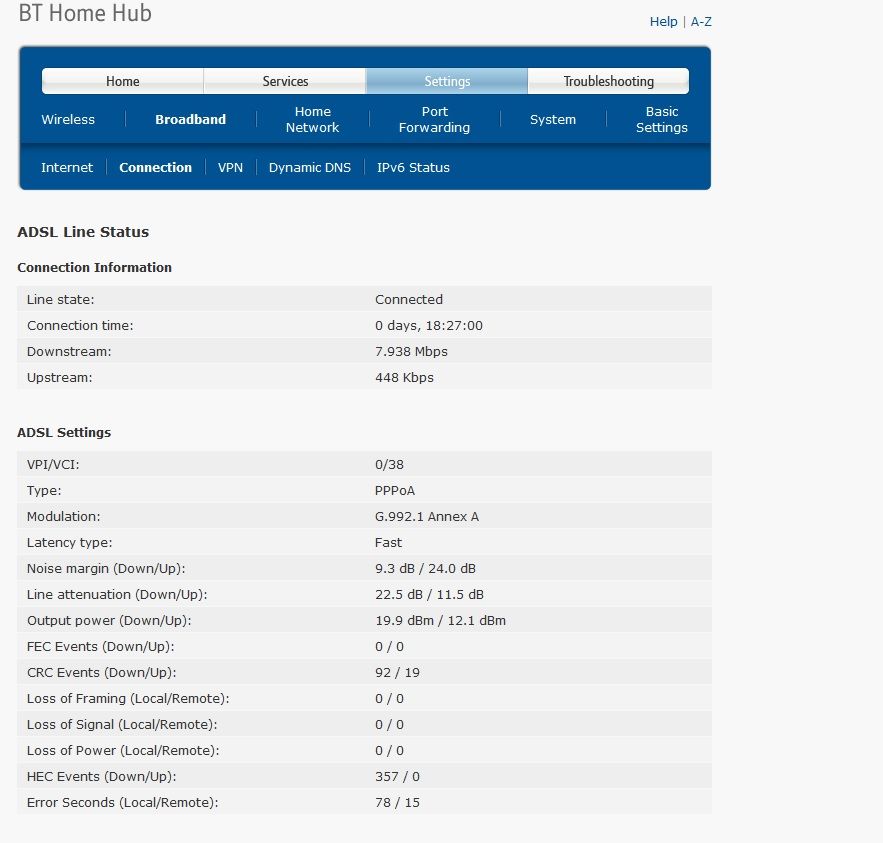Select HEC Events value 357 / 0
This screenshot has width=883, height=843.
397,776
